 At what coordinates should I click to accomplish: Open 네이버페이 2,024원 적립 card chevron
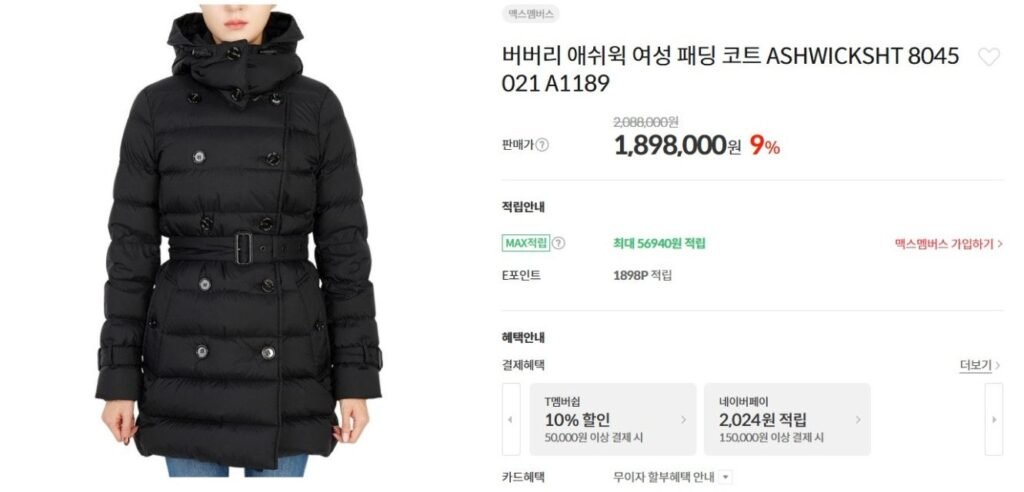[857, 419]
